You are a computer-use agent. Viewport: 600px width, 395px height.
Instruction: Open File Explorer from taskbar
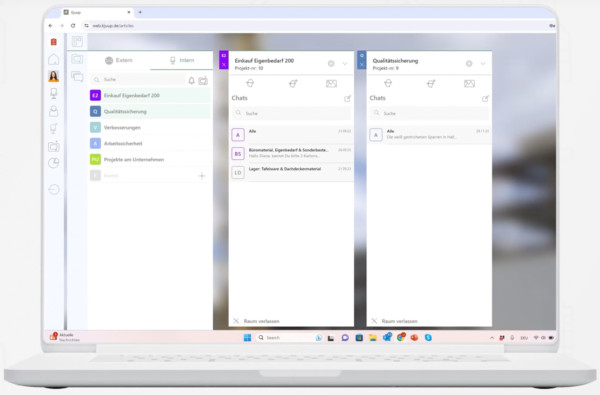pyautogui.click(x=373, y=338)
